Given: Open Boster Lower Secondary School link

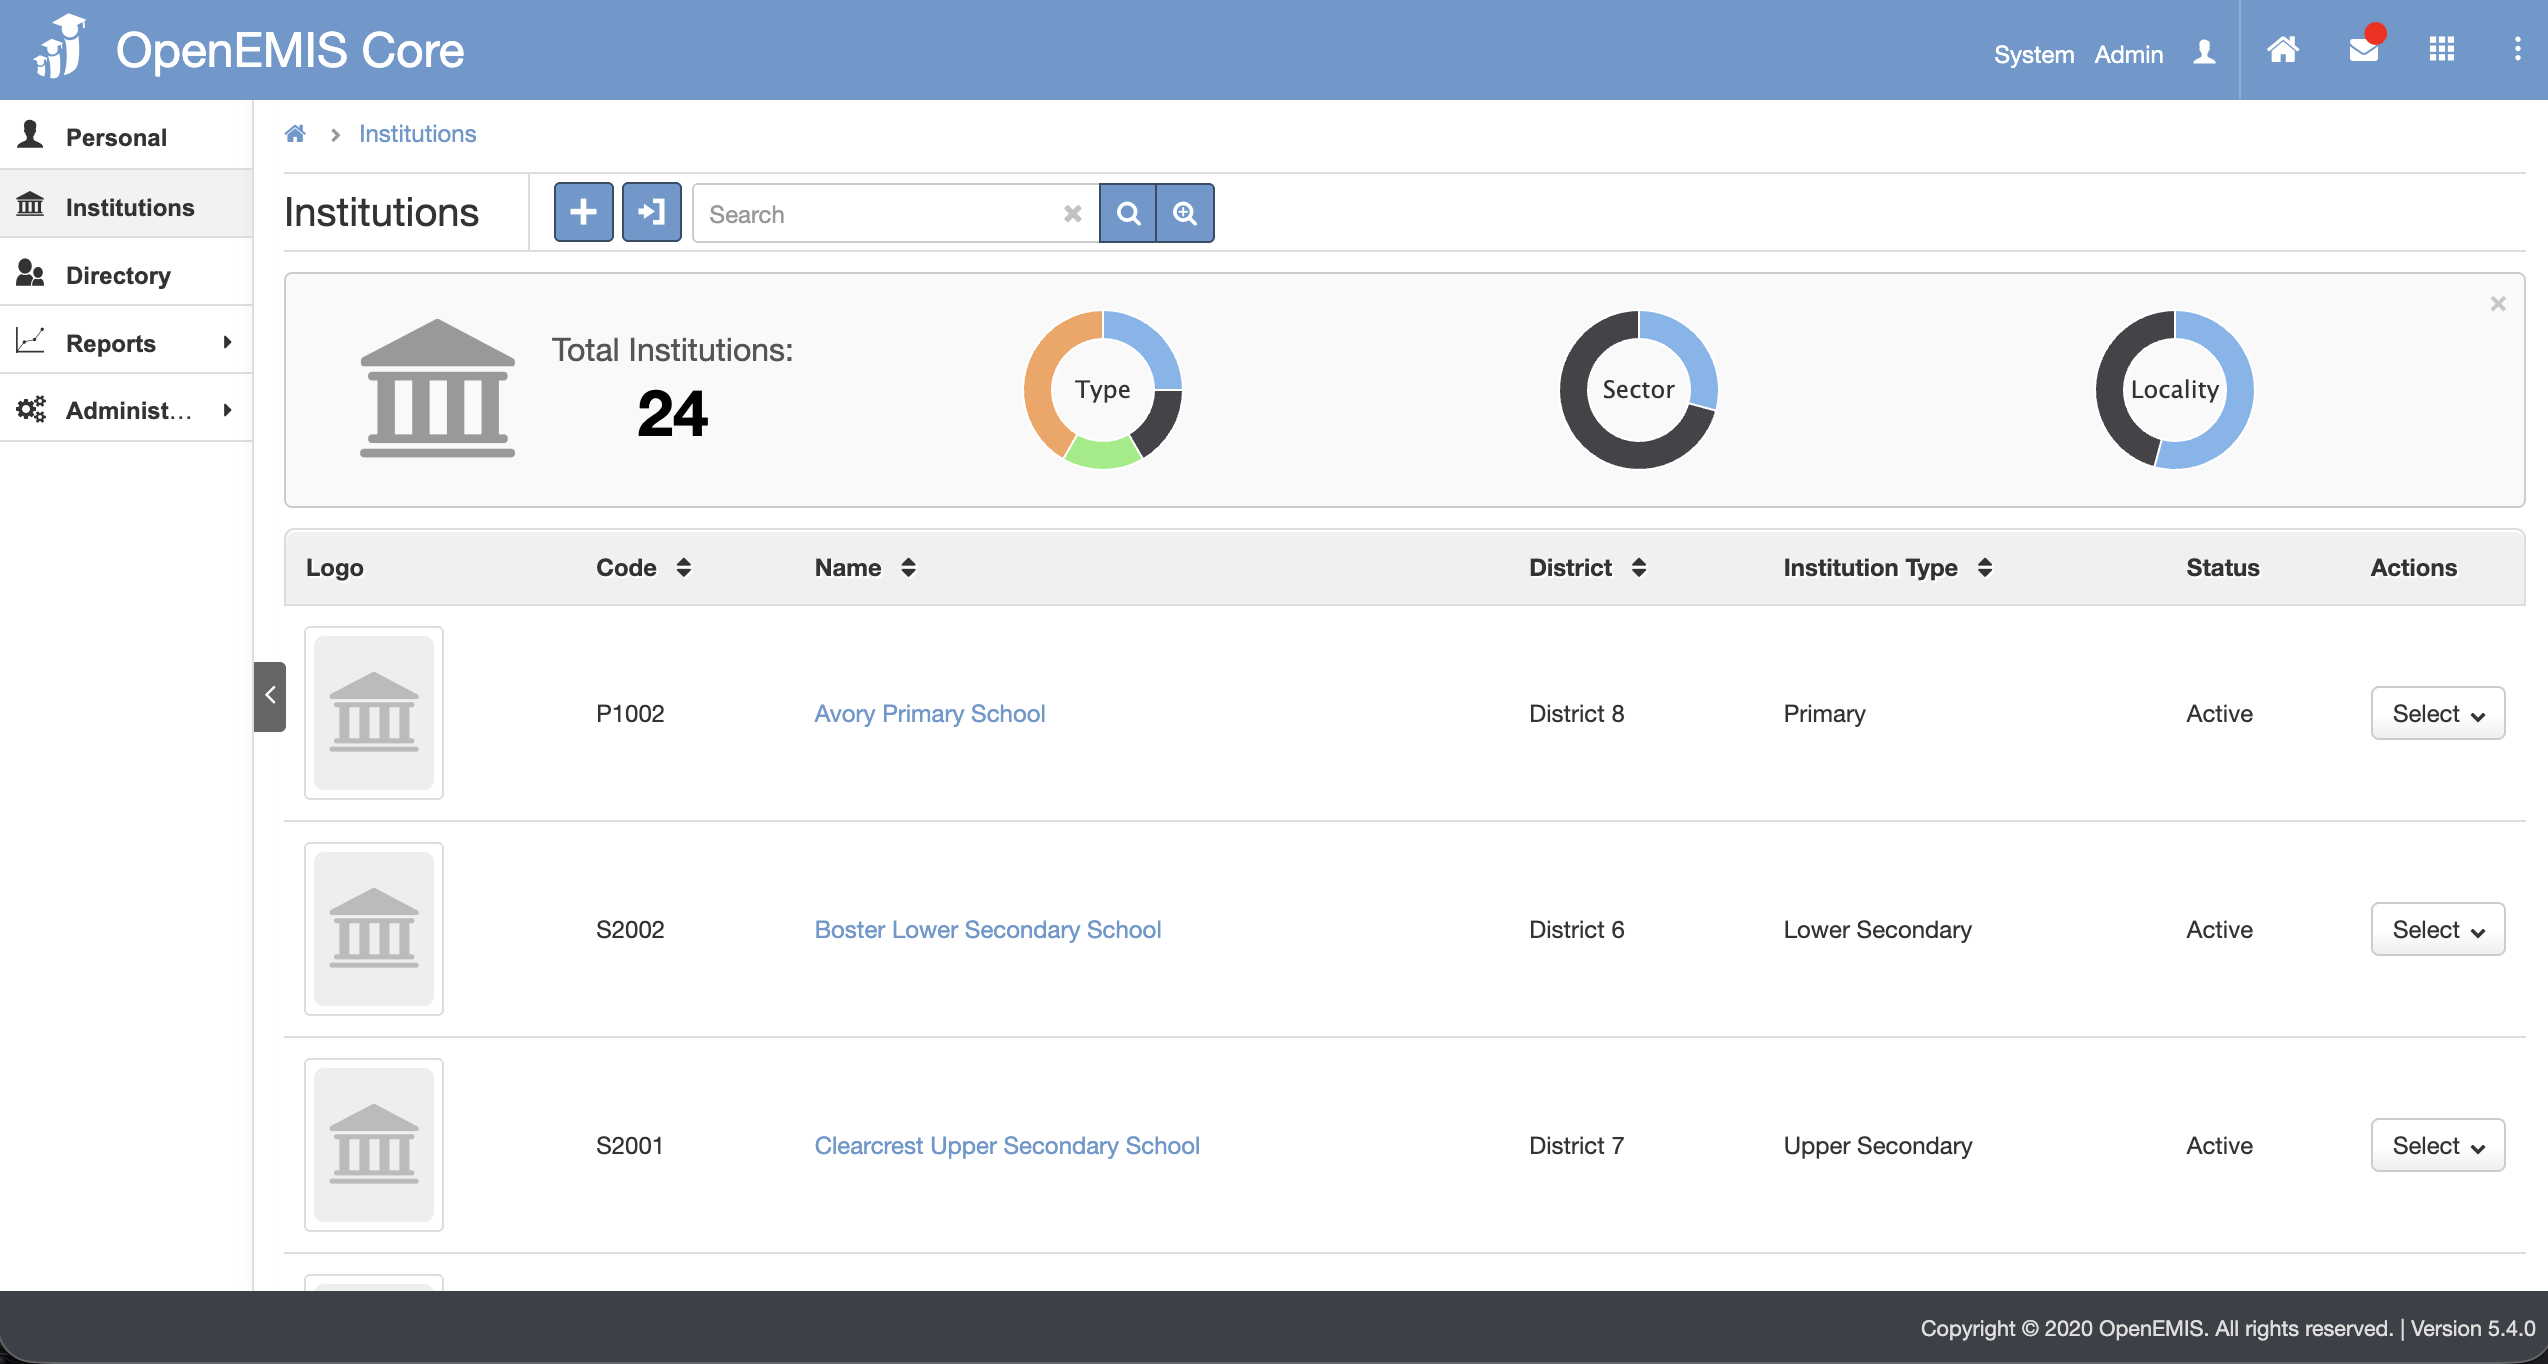Looking at the screenshot, I should (x=987, y=930).
